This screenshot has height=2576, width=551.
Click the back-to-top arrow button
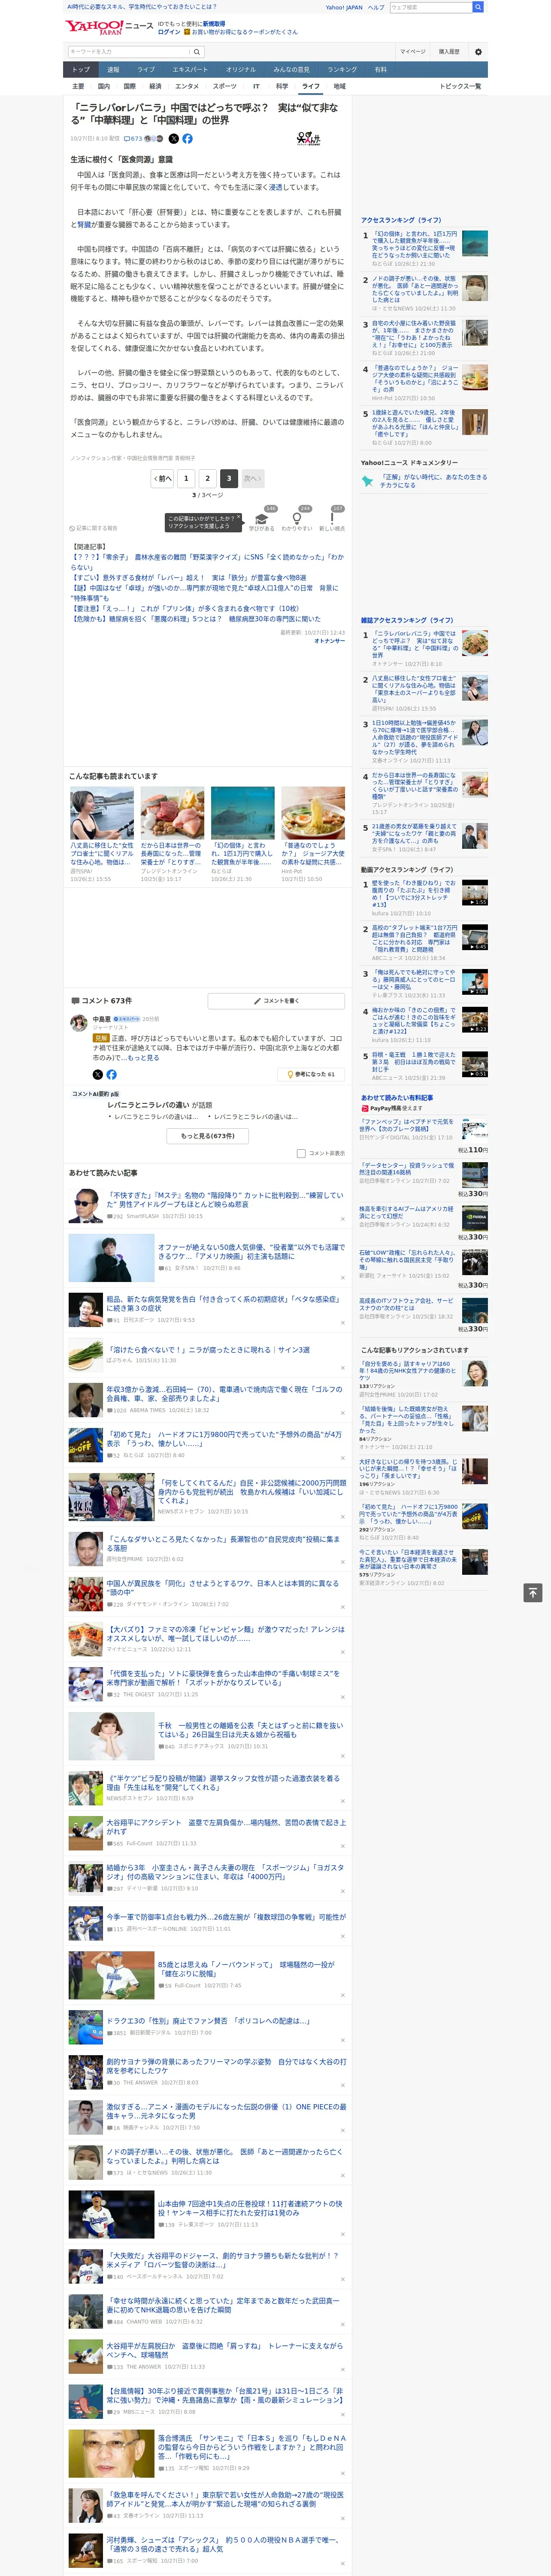[533, 1592]
